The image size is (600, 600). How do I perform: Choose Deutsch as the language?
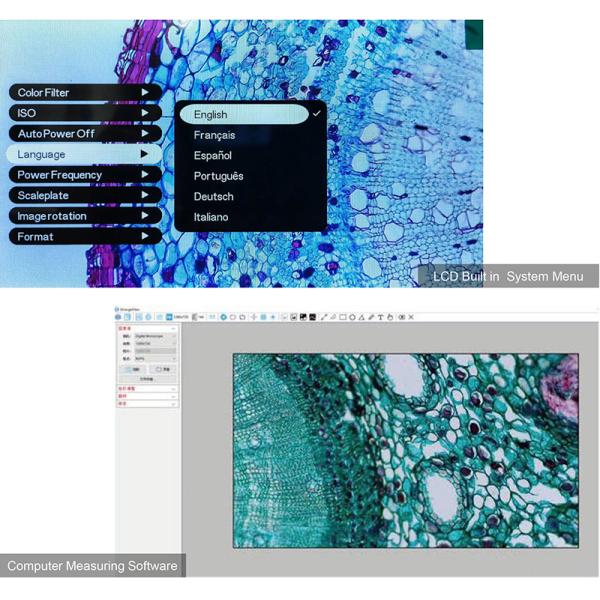(213, 196)
